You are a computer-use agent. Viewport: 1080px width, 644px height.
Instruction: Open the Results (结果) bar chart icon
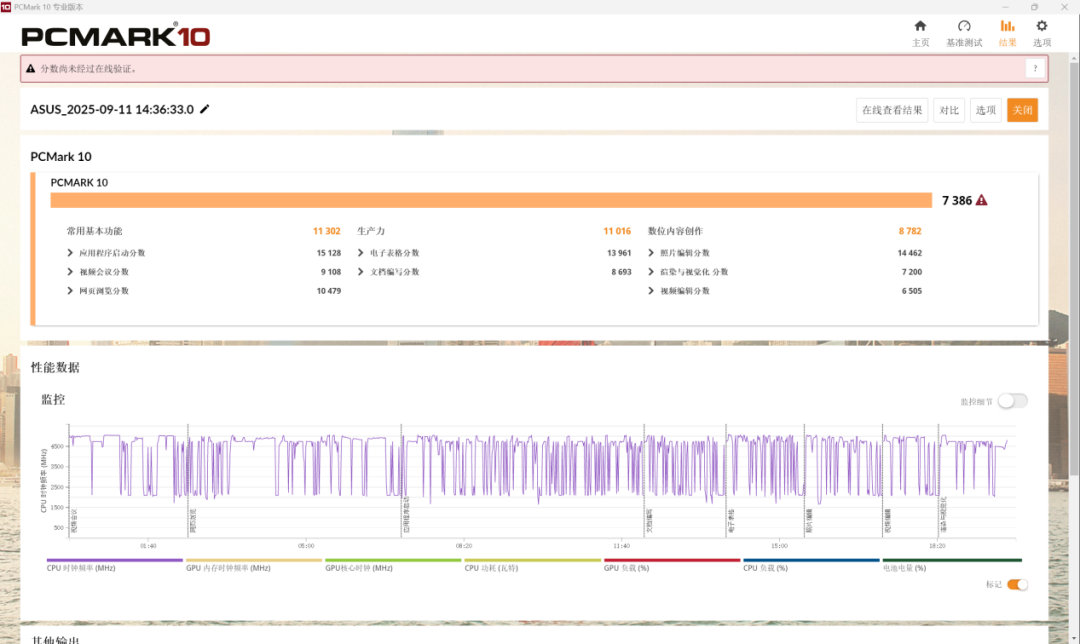(1008, 26)
